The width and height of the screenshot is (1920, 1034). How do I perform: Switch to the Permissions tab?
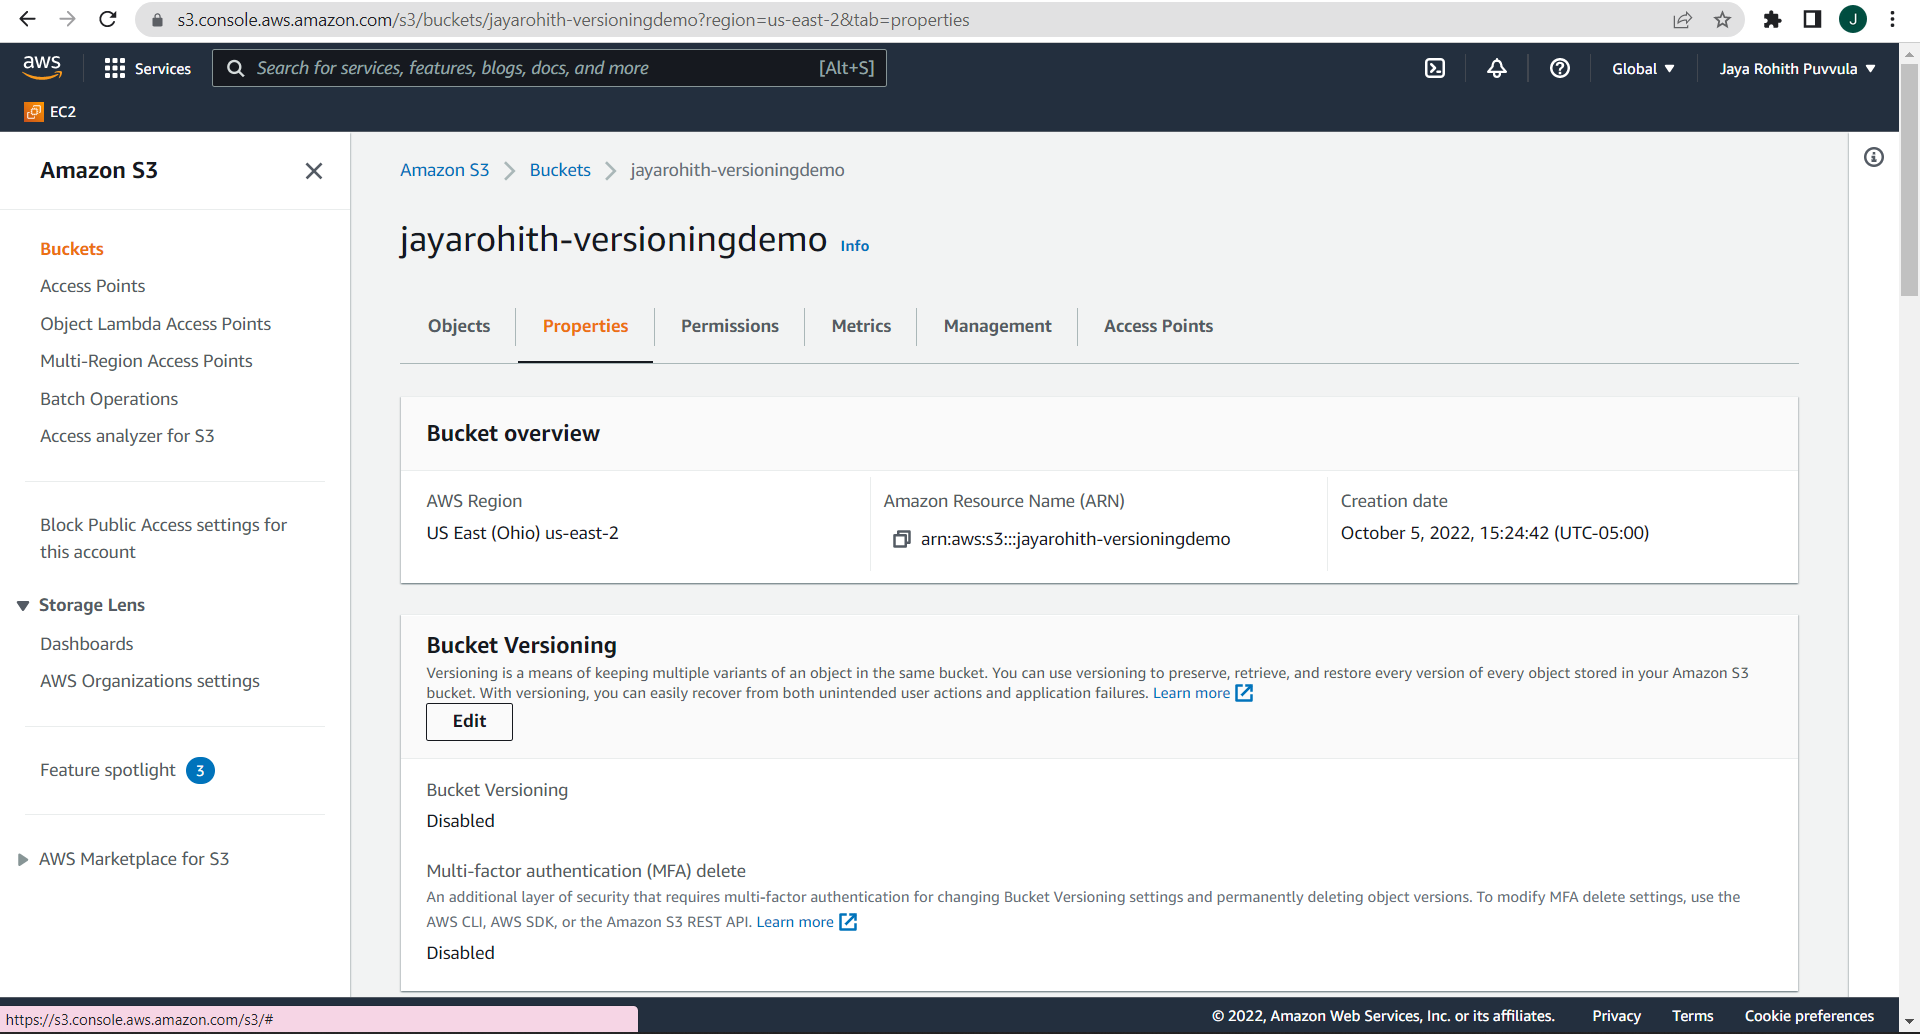click(x=729, y=326)
